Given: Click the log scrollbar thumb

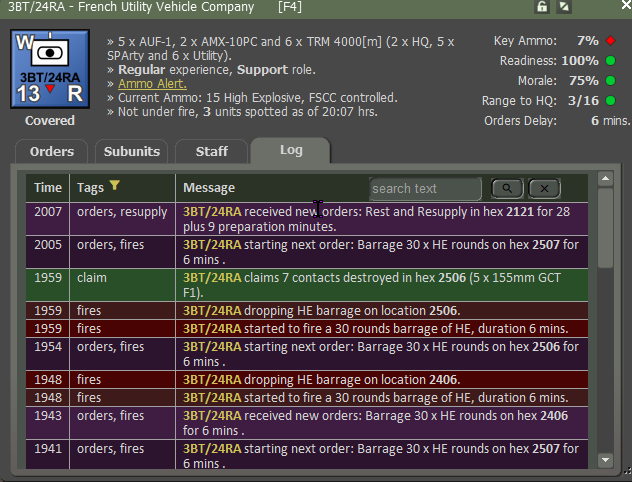Looking at the screenshot, I should [605, 228].
